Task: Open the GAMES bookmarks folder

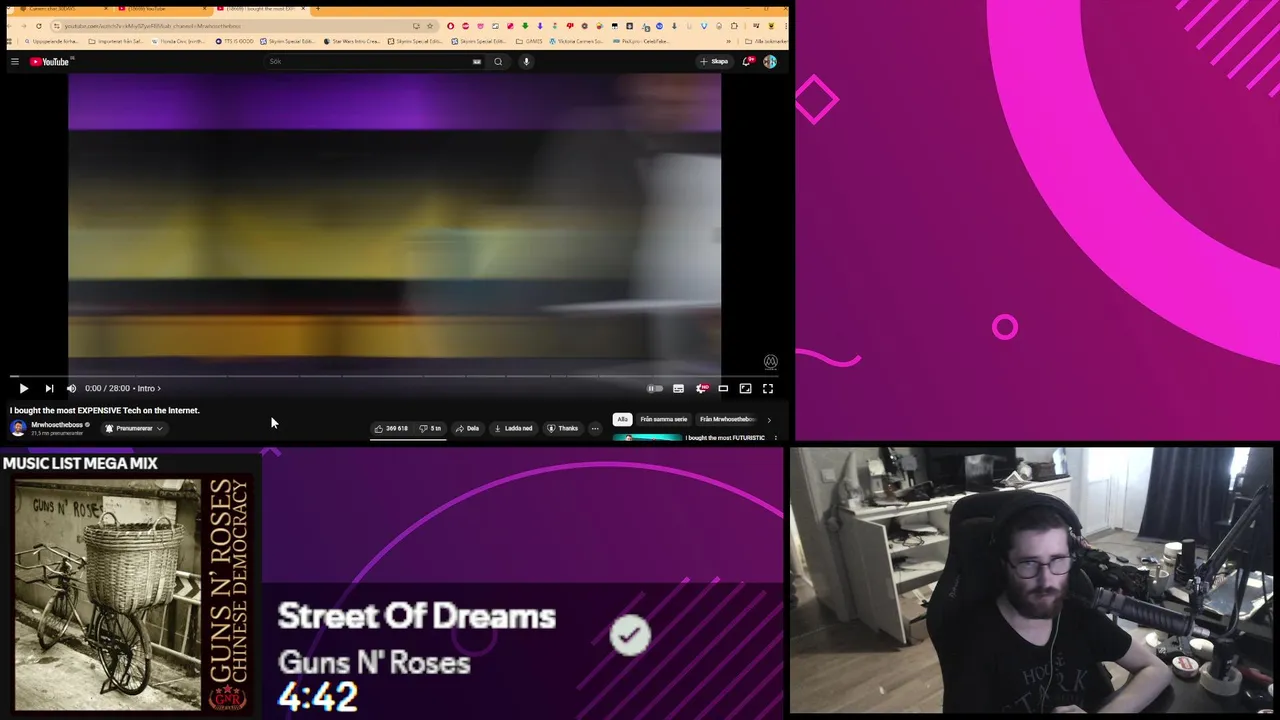Action: 529,42
